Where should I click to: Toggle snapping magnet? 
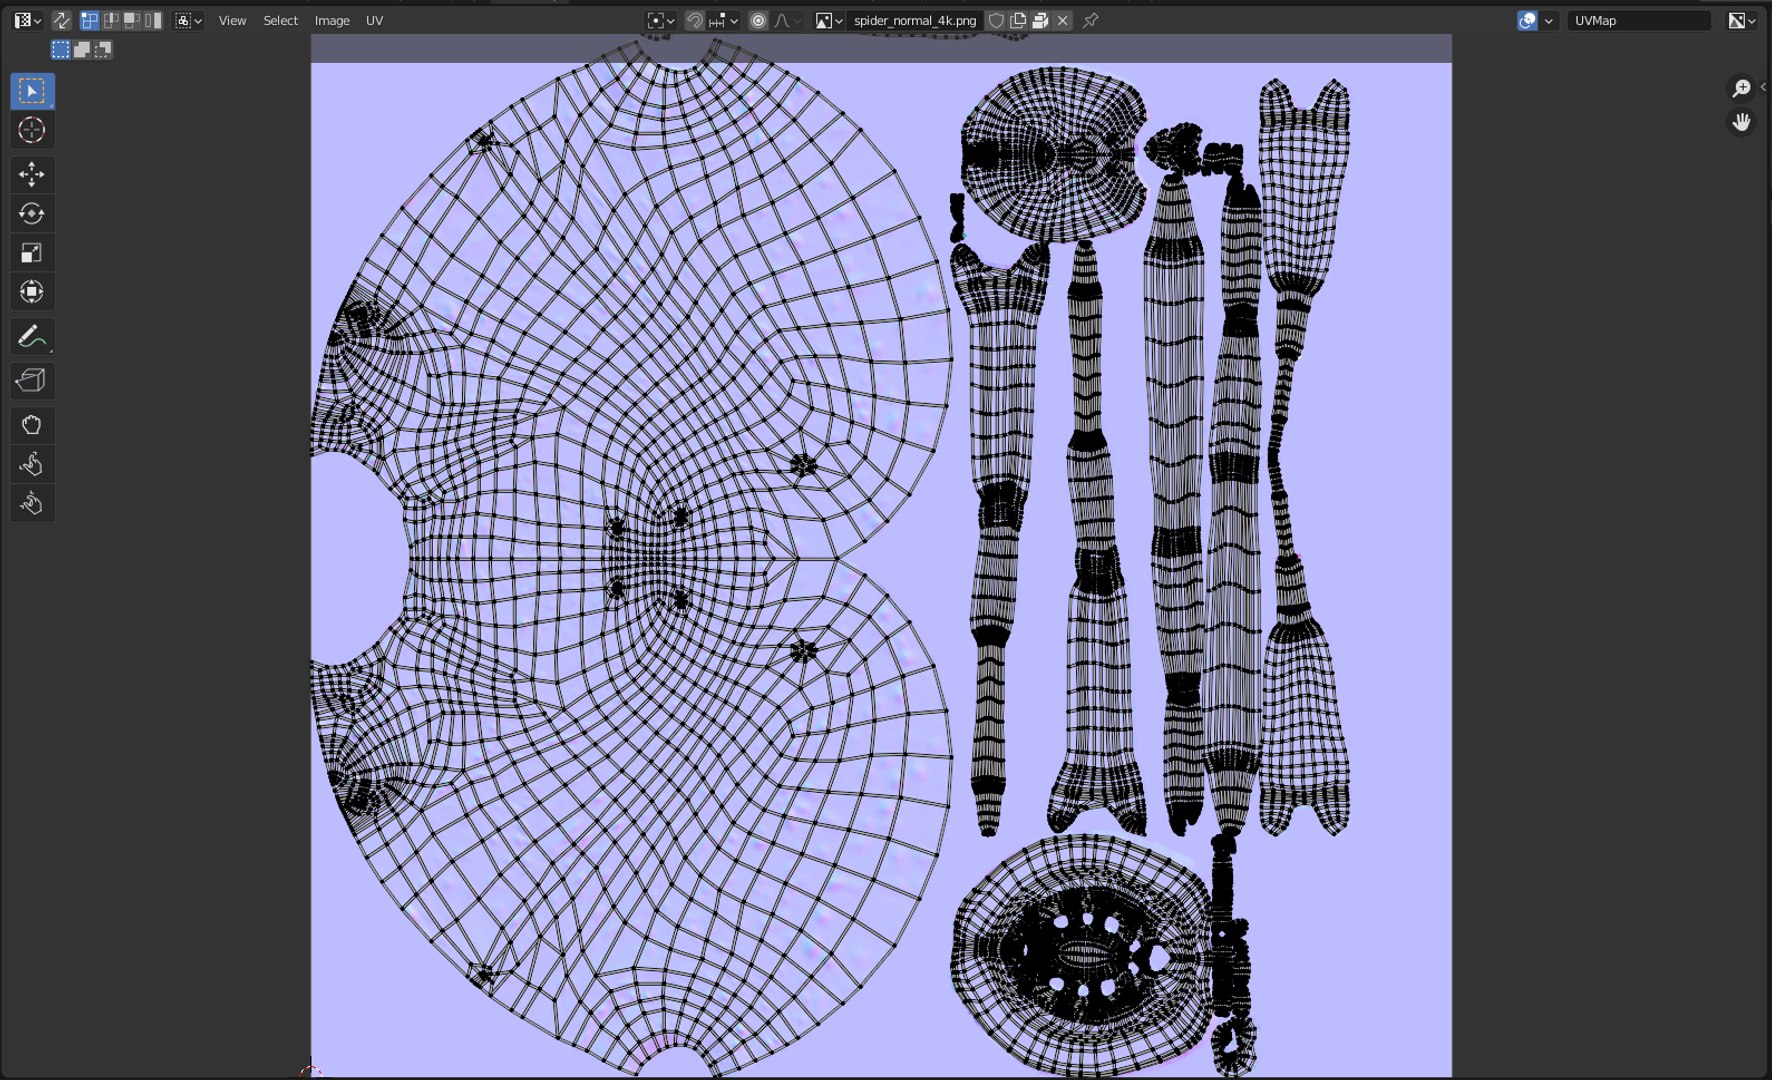click(x=694, y=20)
